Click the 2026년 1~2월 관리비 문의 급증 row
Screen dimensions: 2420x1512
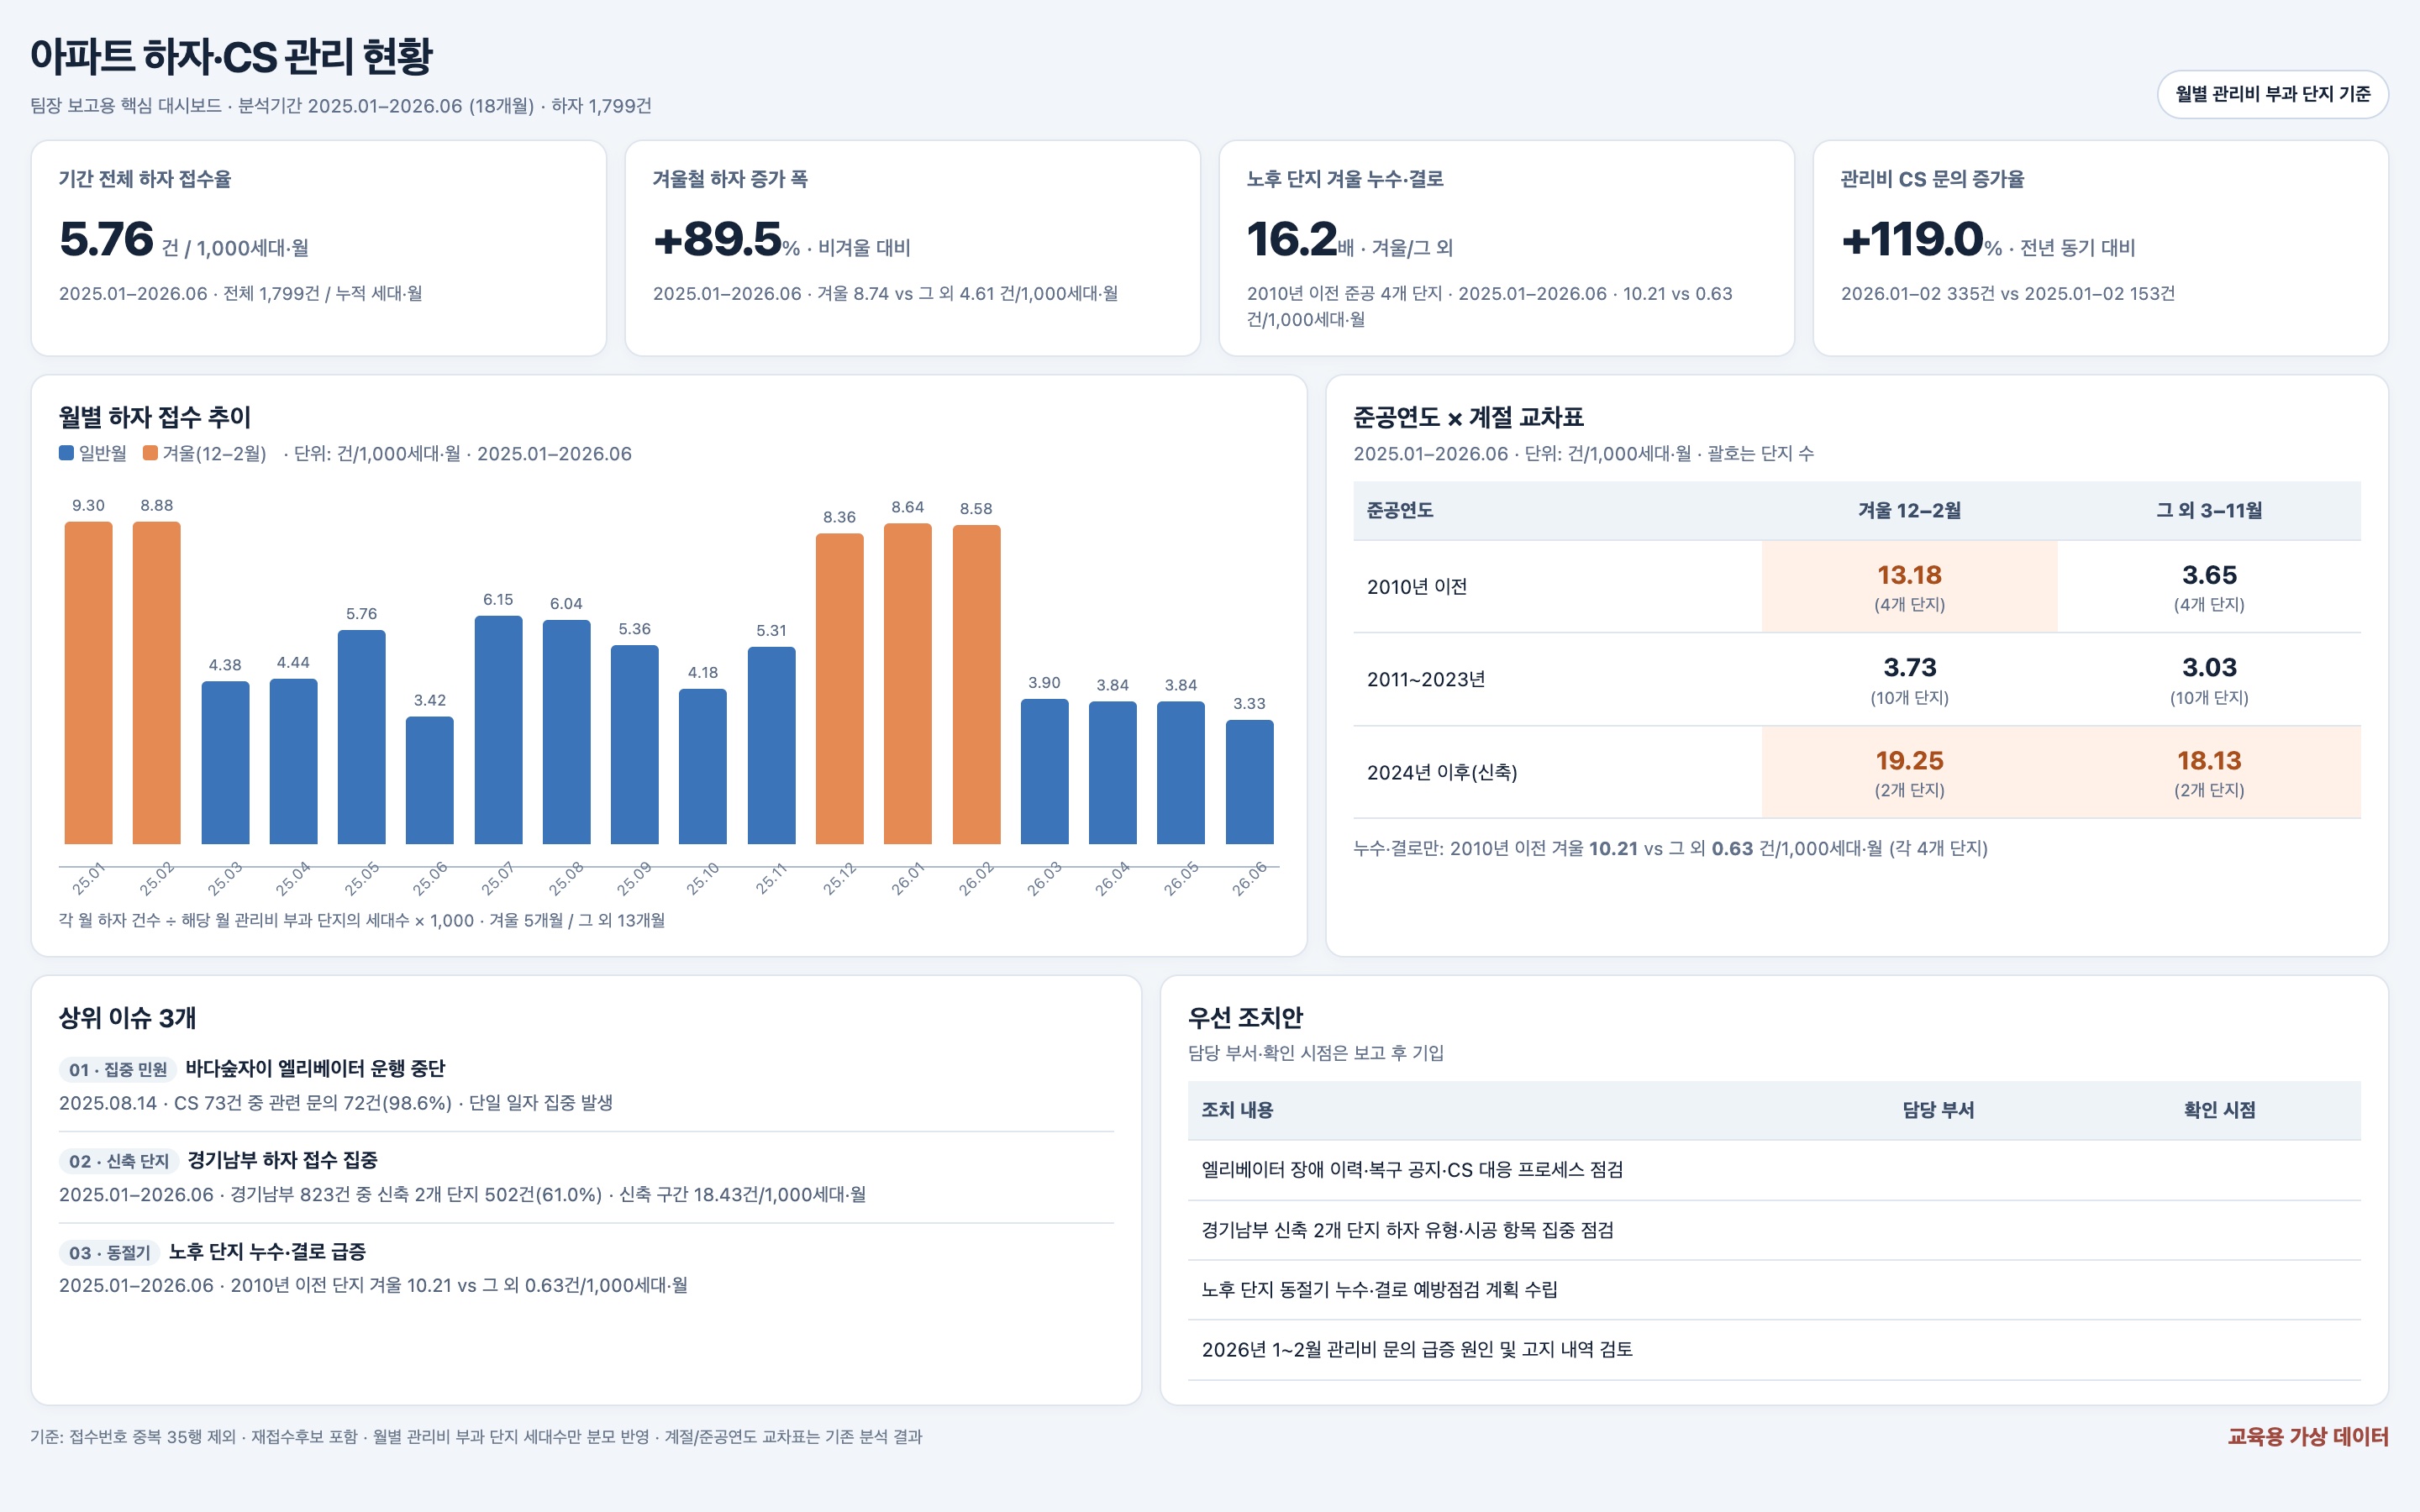coord(1774,1350)
